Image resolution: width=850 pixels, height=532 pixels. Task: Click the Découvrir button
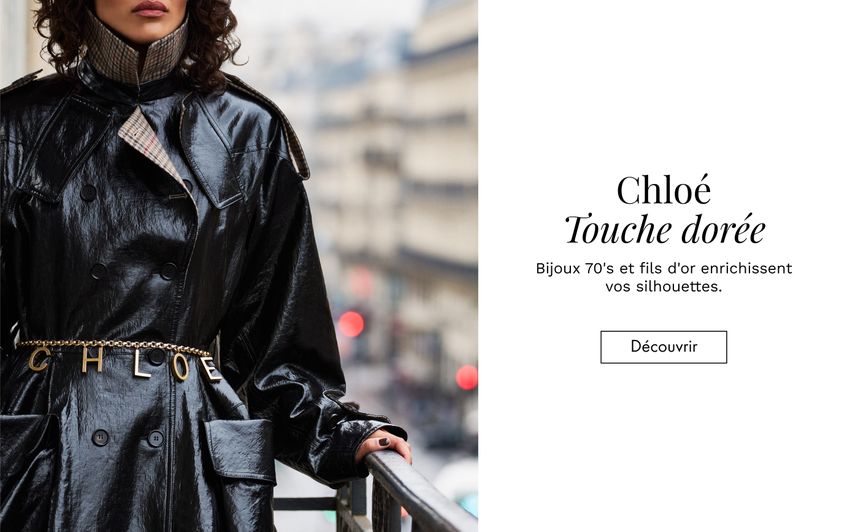pos(663,347)
